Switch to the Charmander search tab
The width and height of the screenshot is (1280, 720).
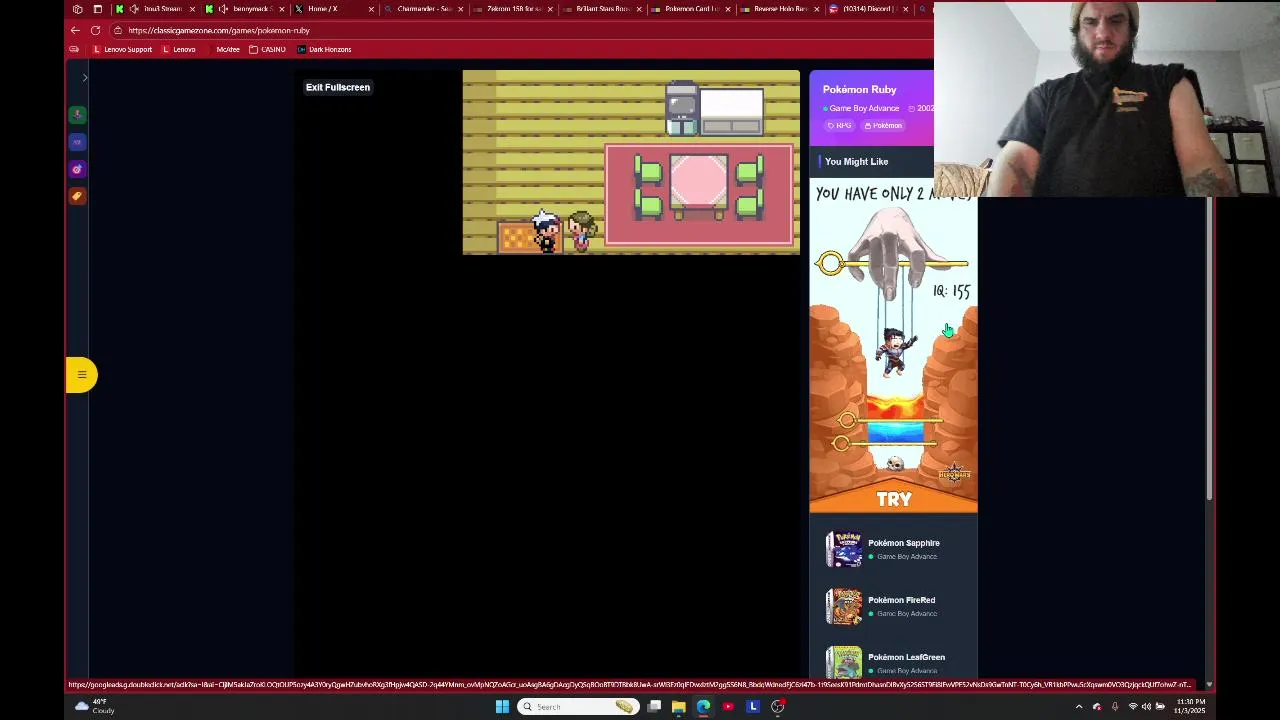click(424, 9)
